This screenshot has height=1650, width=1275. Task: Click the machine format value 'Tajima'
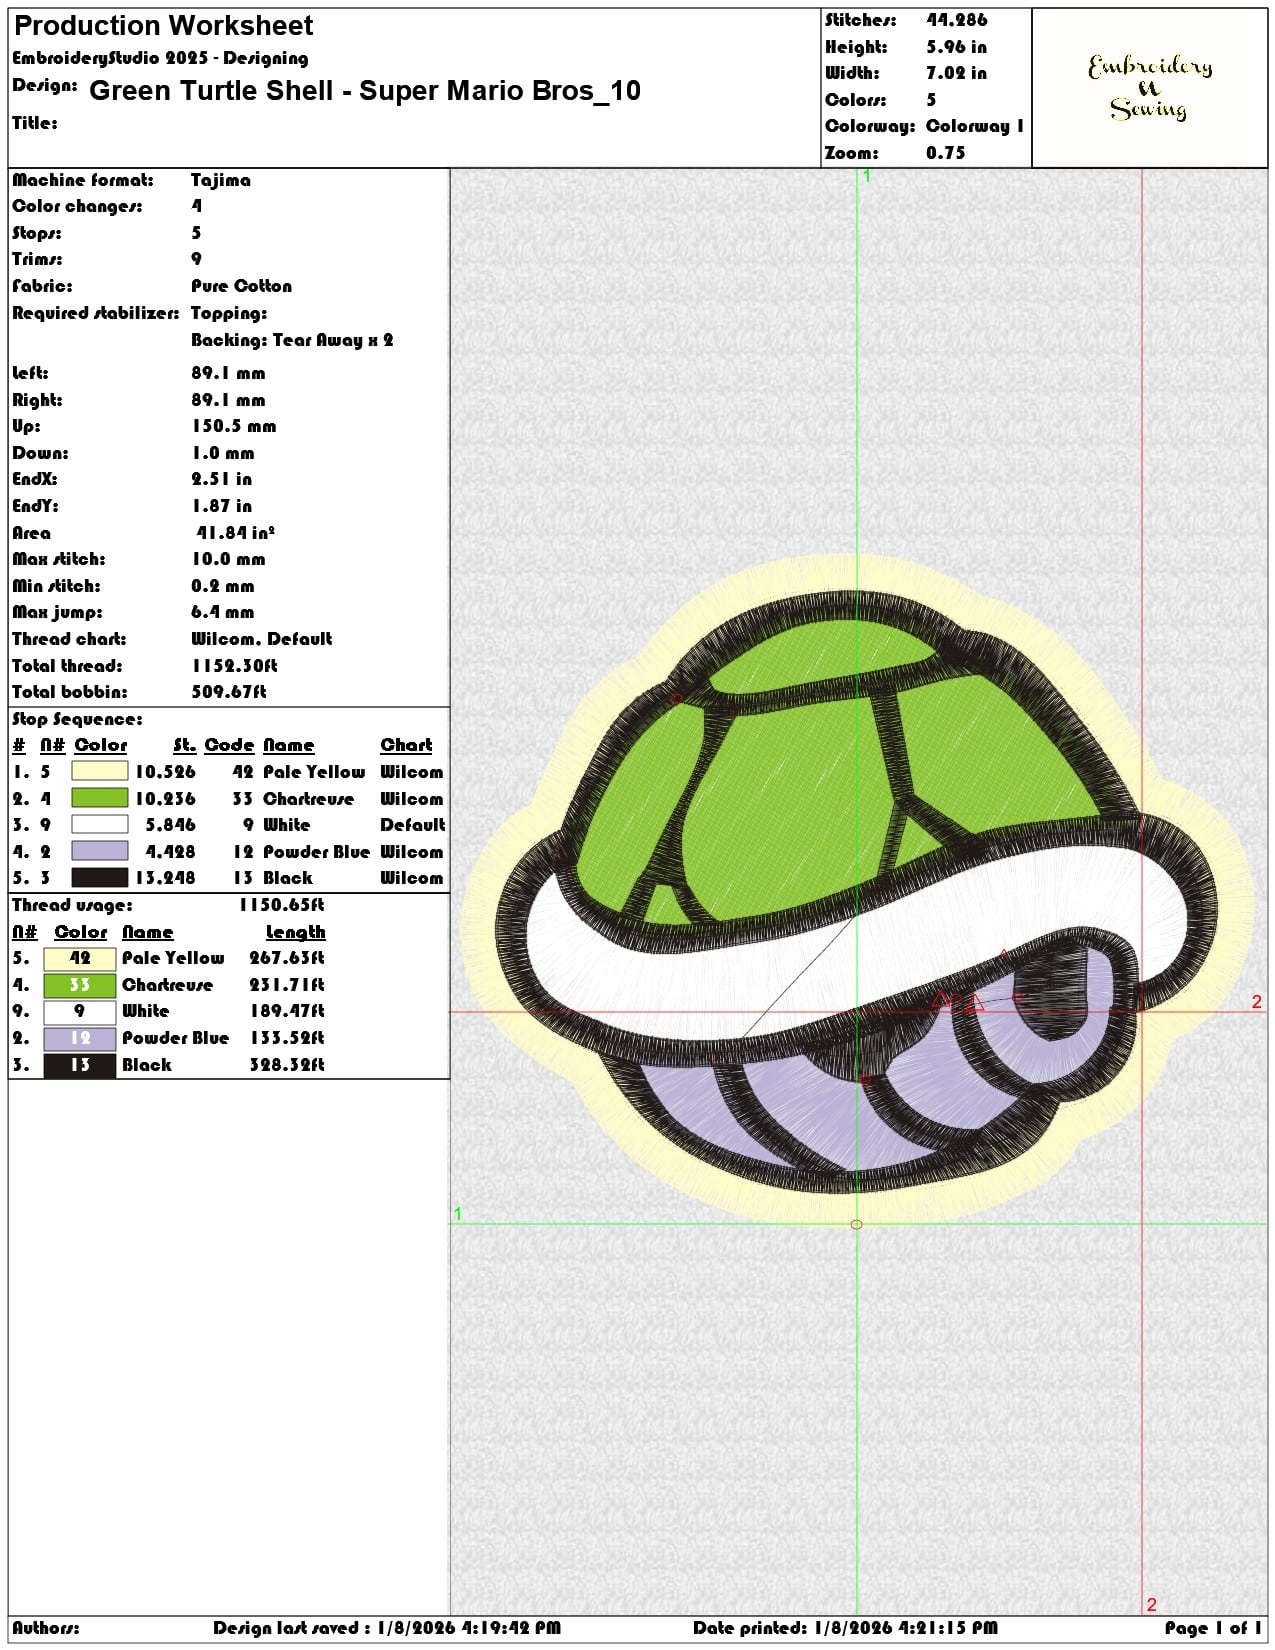pos(221,180)
